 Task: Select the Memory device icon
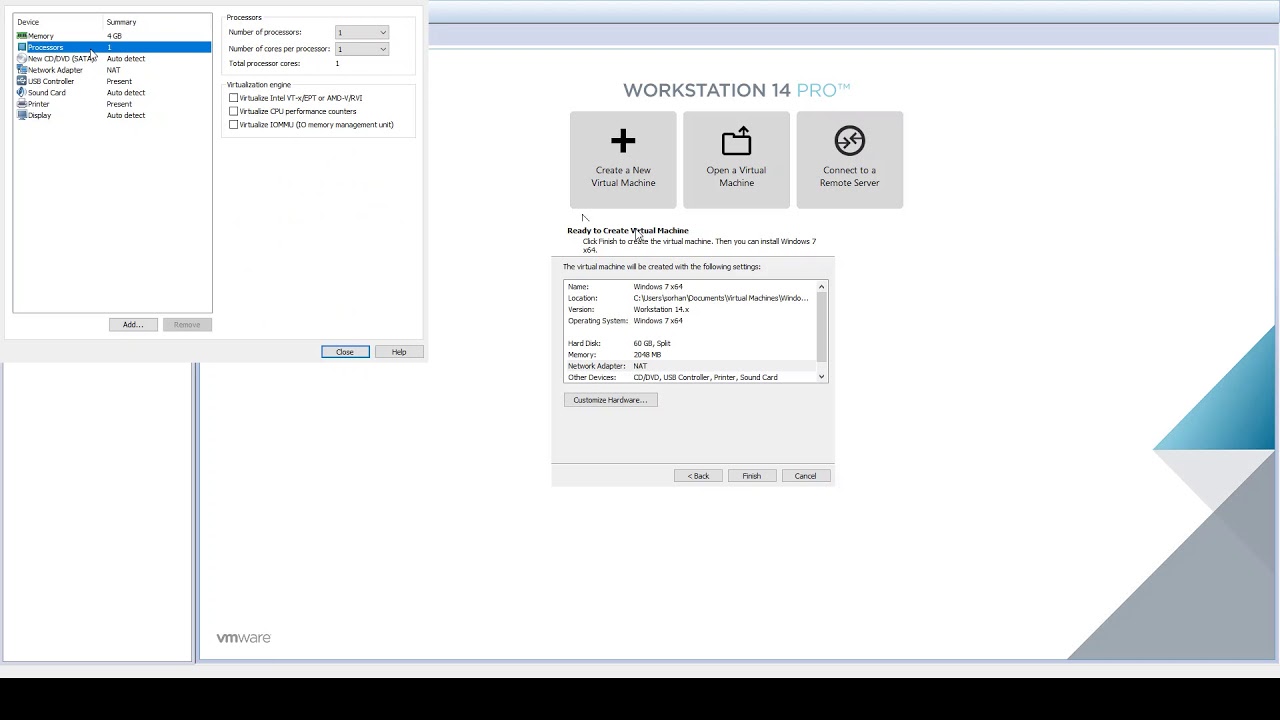pos(22,36)
